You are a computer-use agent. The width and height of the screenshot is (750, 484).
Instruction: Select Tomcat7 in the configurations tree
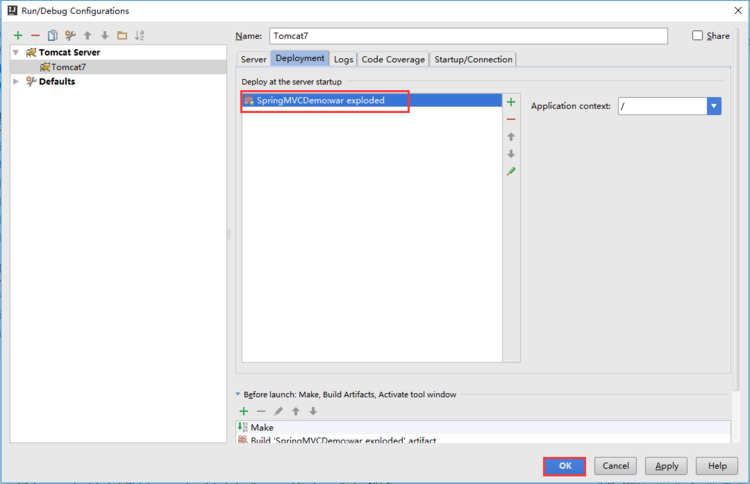(x=118, y=67)
